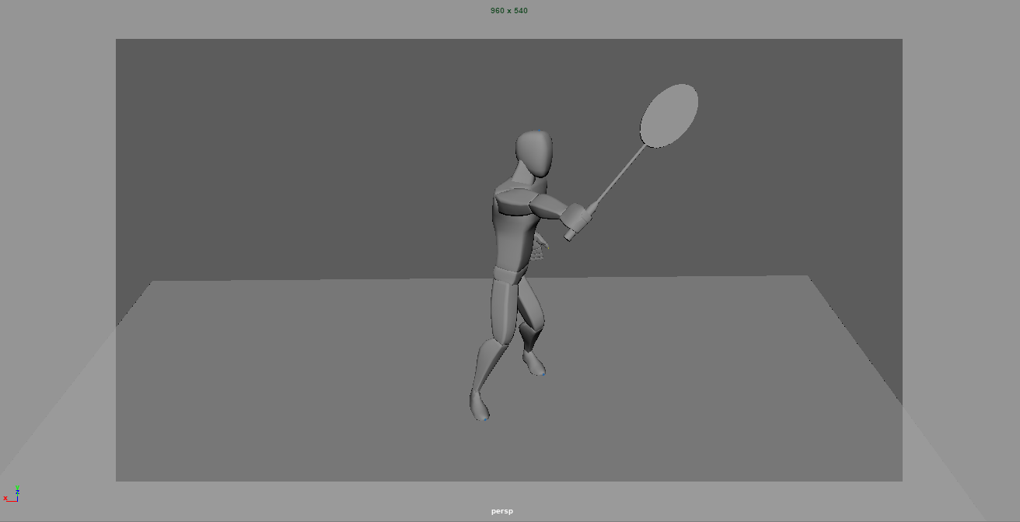Select the character's rear raised foot

(534, 363)
